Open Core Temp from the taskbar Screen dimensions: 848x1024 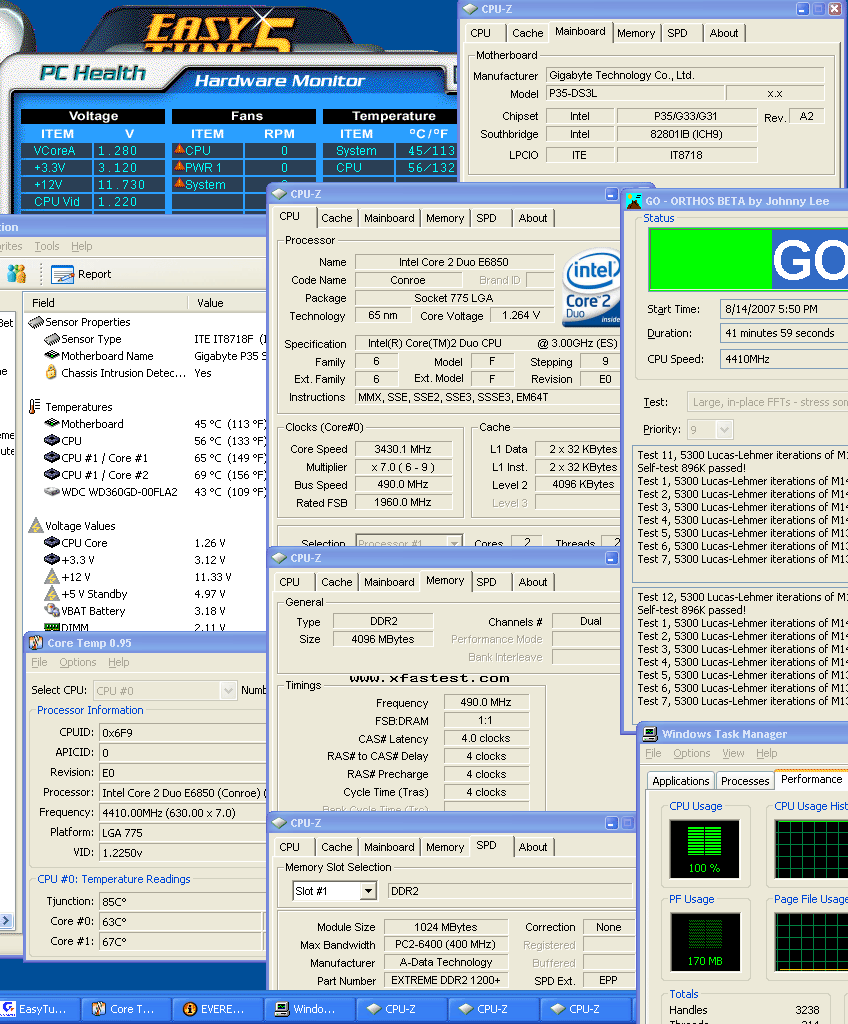126,1009
